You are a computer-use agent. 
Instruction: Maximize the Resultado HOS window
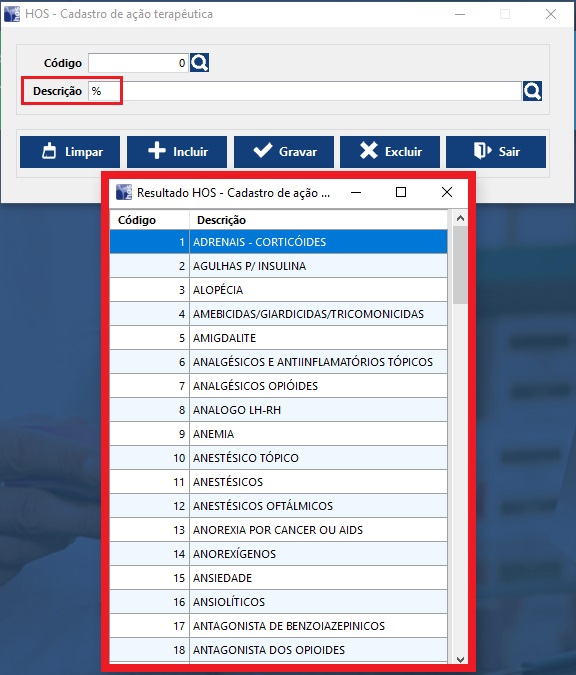pos(401,192)
